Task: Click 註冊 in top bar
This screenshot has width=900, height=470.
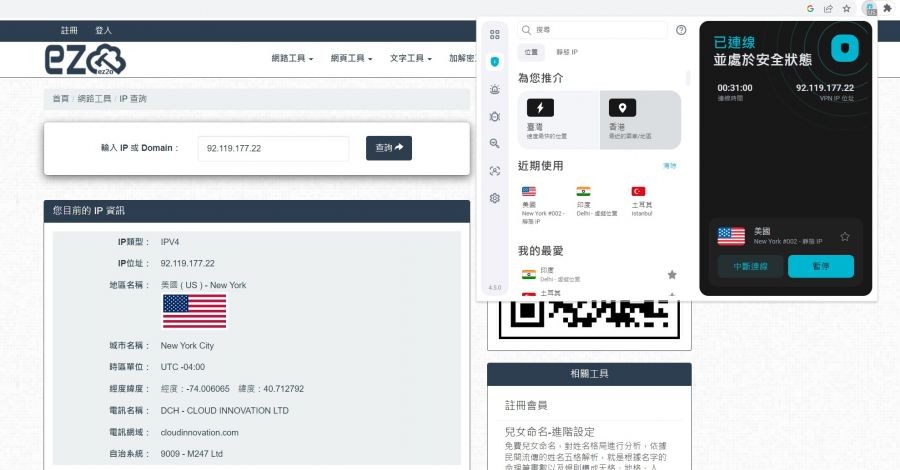Action: pos(69,30)
